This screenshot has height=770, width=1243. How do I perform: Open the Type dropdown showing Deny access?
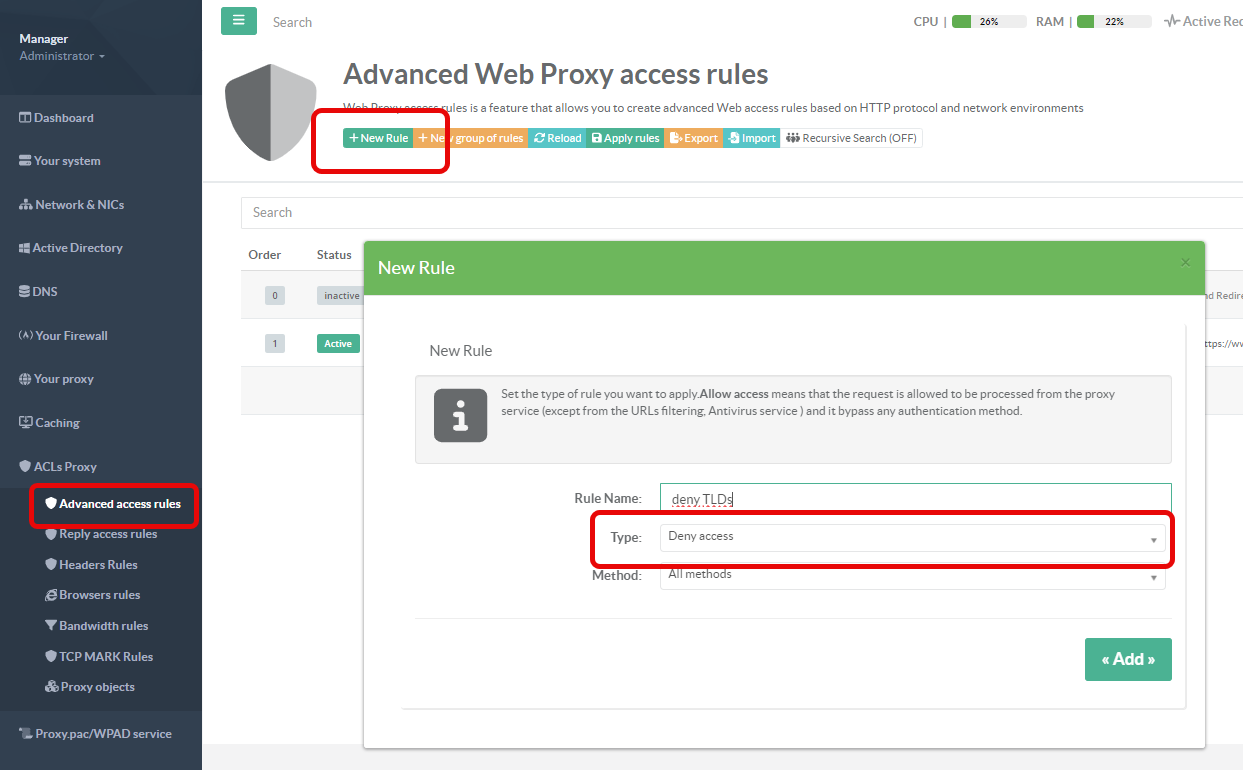tap(912, 538)
